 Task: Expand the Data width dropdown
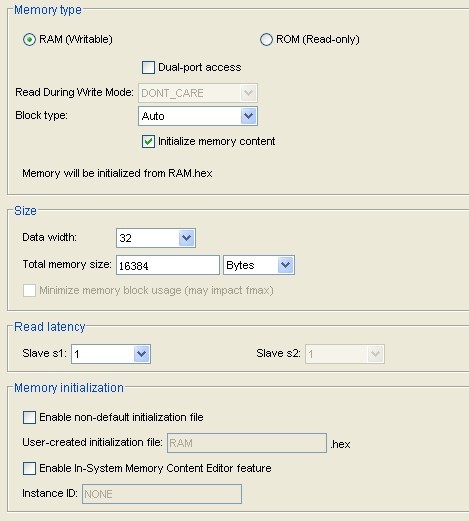tap(156, 238)
